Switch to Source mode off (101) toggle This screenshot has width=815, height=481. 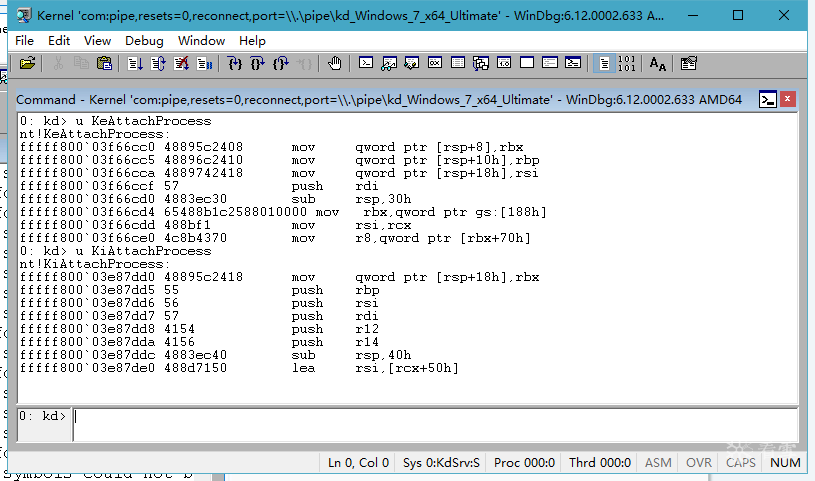click(627, 63)
